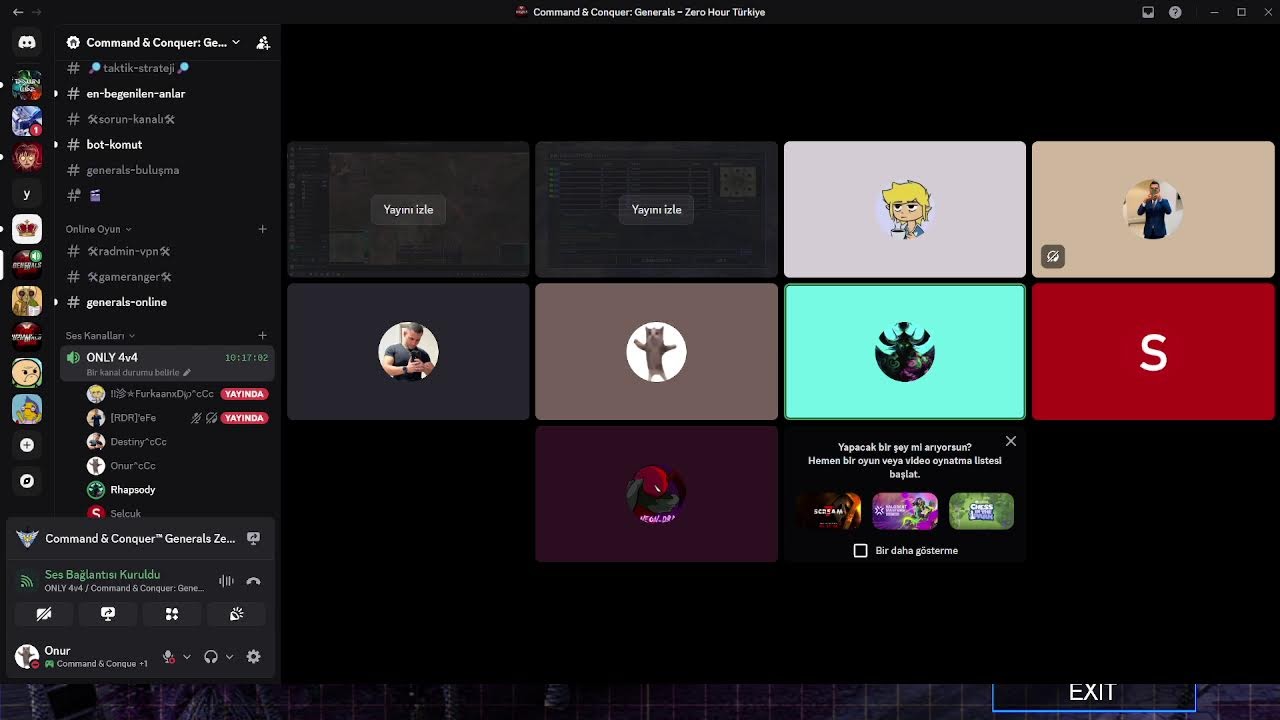1280x720 pixels.
Task: Select the ONLY 4v4 voice channel
Action: click(x=168, y=363)
